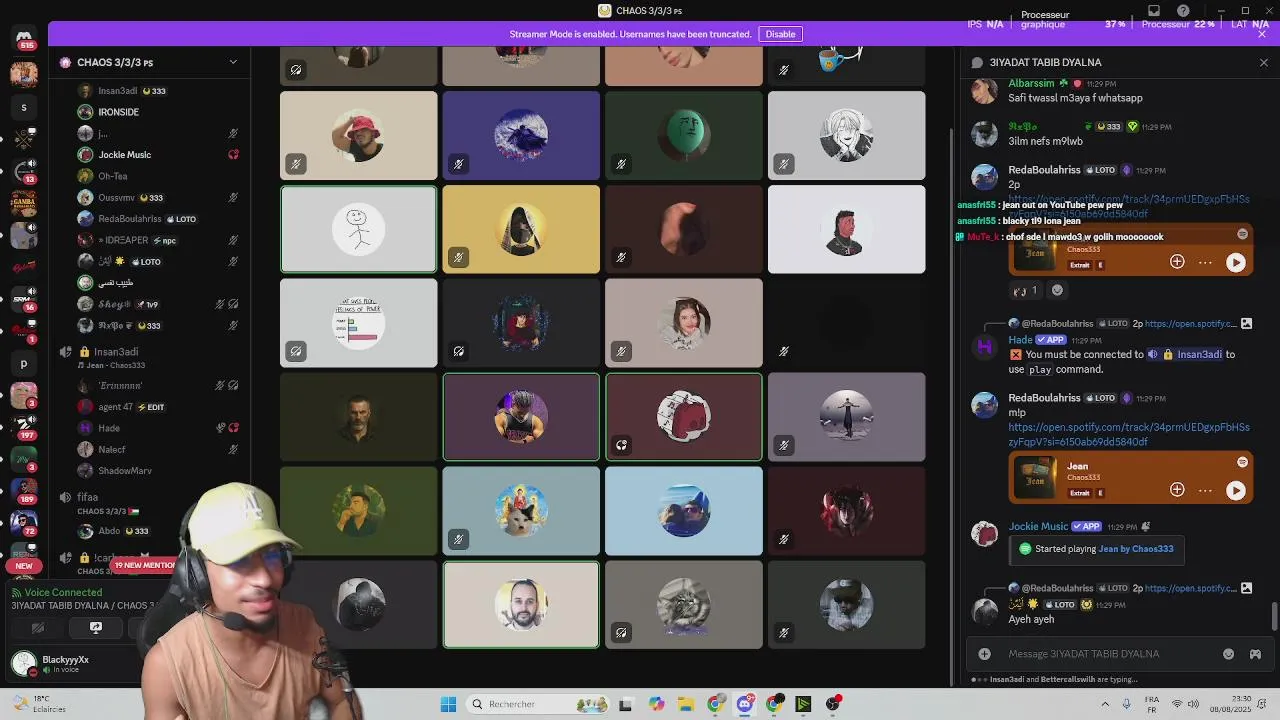Open the woman portrait avatar tile
The width and height of the screenshot is (1280, 720).
click(684, 323)
